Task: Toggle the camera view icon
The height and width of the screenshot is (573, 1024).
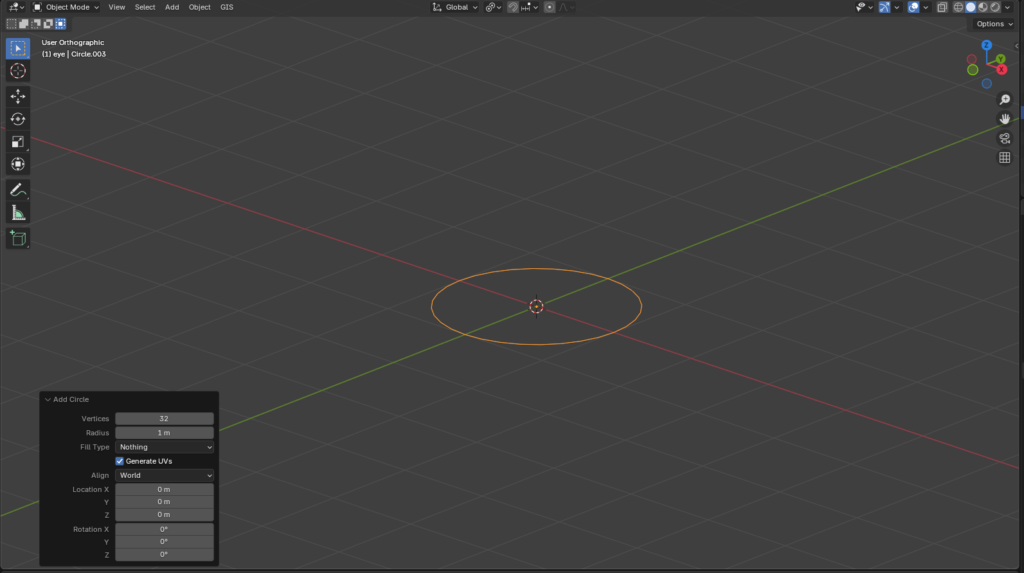Action: click(1004, 139)
